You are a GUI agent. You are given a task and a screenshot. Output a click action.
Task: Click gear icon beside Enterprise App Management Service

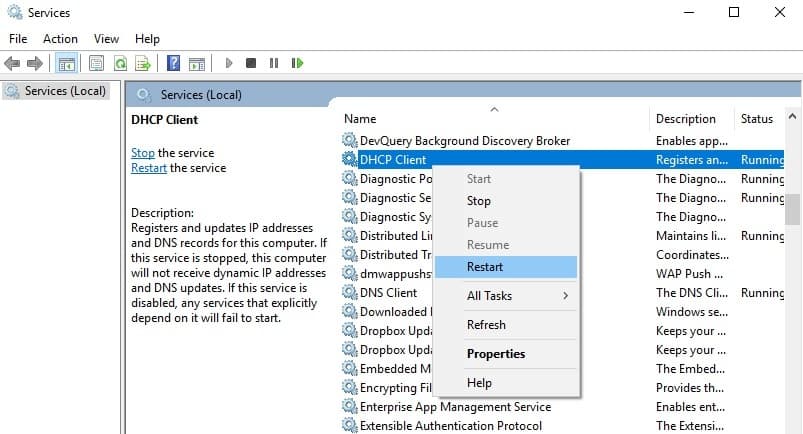(350, 406)
